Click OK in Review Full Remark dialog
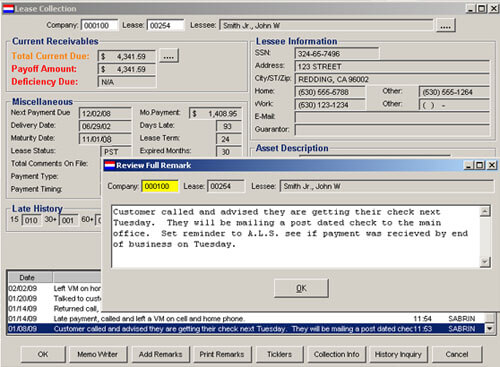 [x=301, y=288]
